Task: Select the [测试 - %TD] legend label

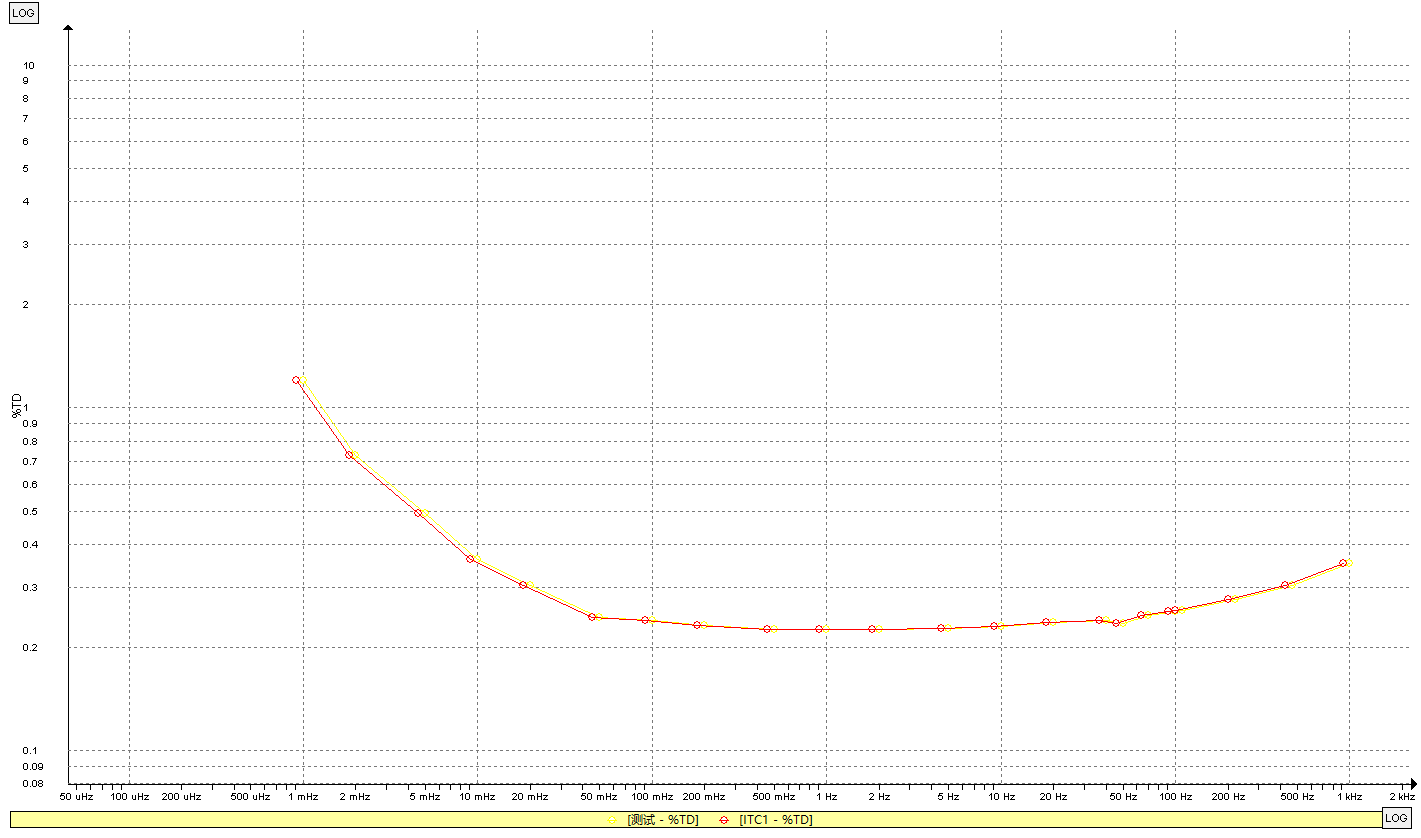Action: [x=662, y=820]
